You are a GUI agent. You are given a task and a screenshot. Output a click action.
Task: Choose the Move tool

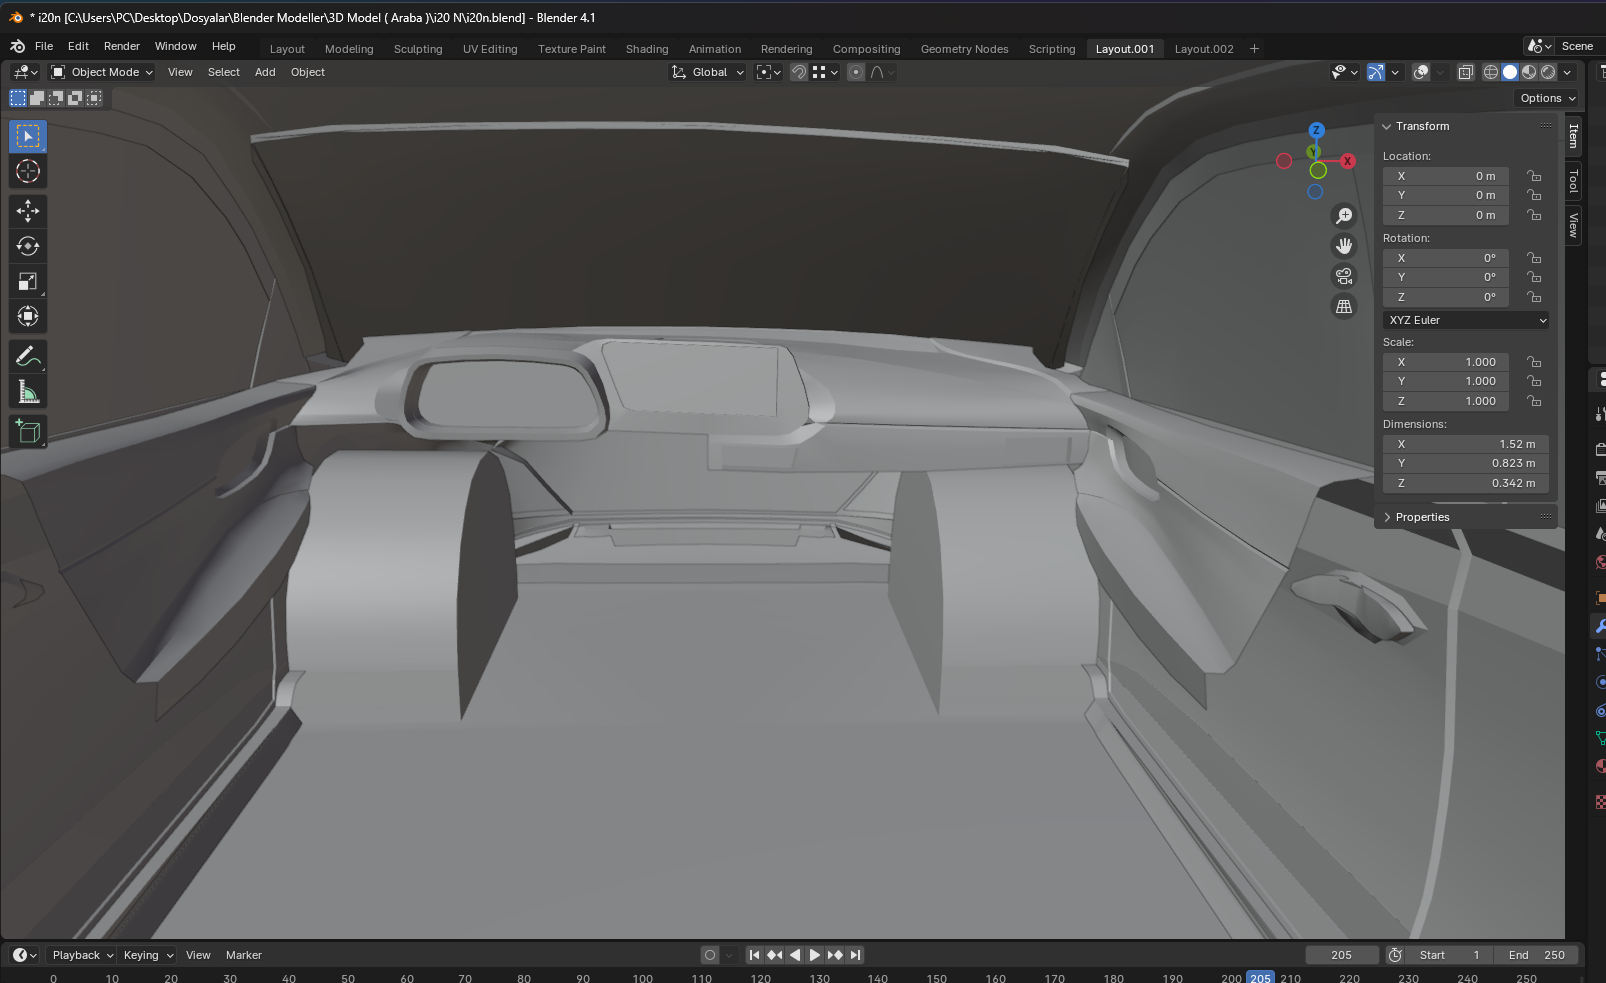coord(28,210)
